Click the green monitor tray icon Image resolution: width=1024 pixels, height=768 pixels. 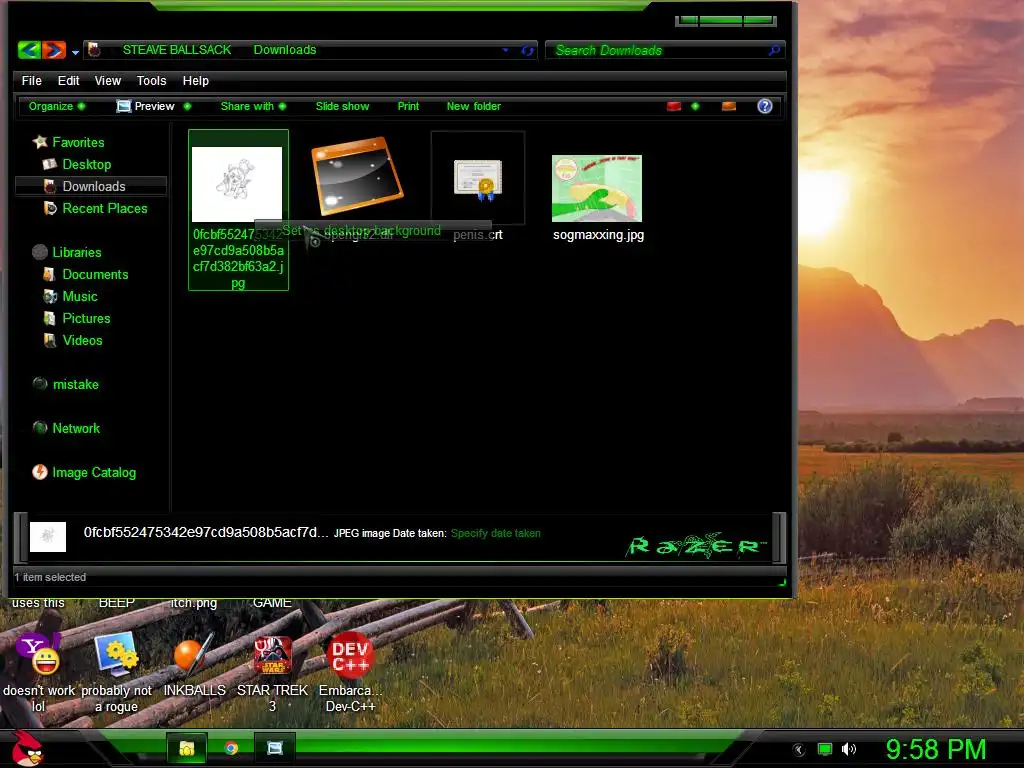click(825, 750)
